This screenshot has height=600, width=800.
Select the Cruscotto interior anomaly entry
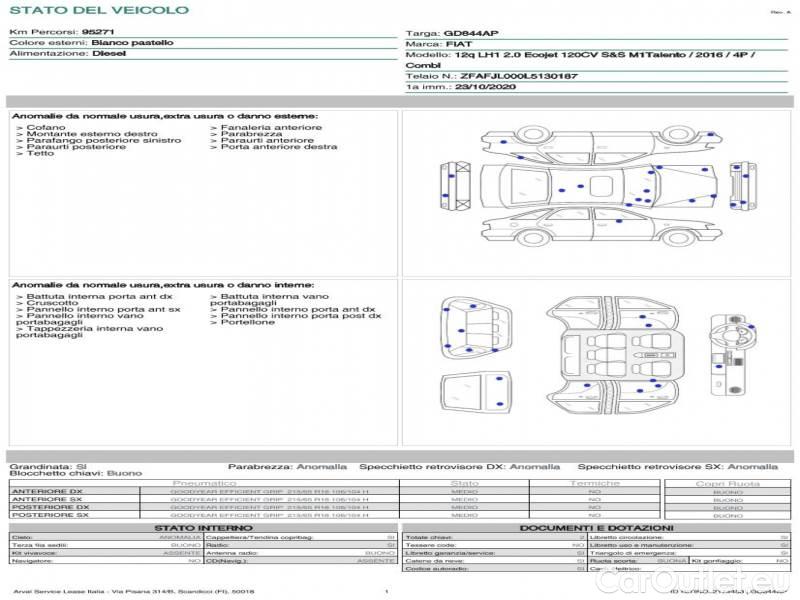(x=50, y=303)
